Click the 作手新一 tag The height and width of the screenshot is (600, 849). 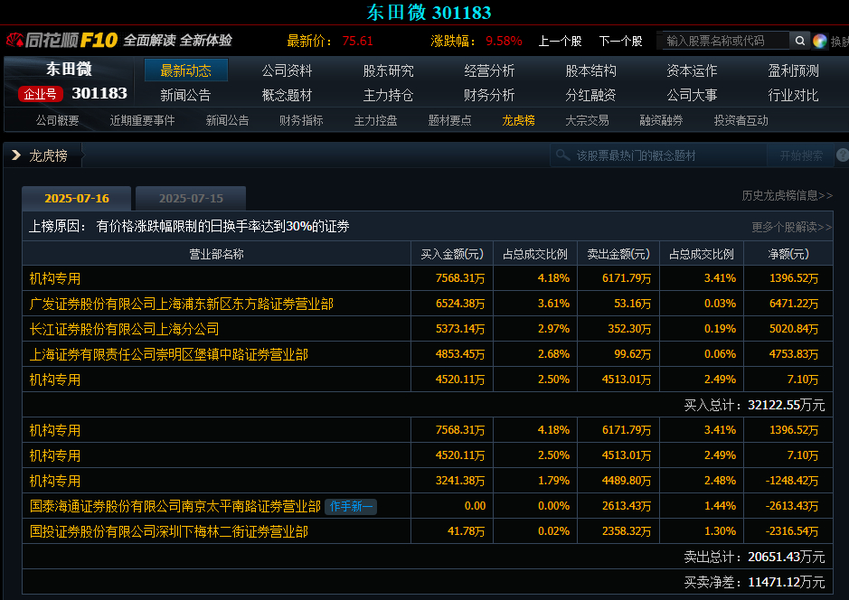pyautogui.click(x=351, y=506)
